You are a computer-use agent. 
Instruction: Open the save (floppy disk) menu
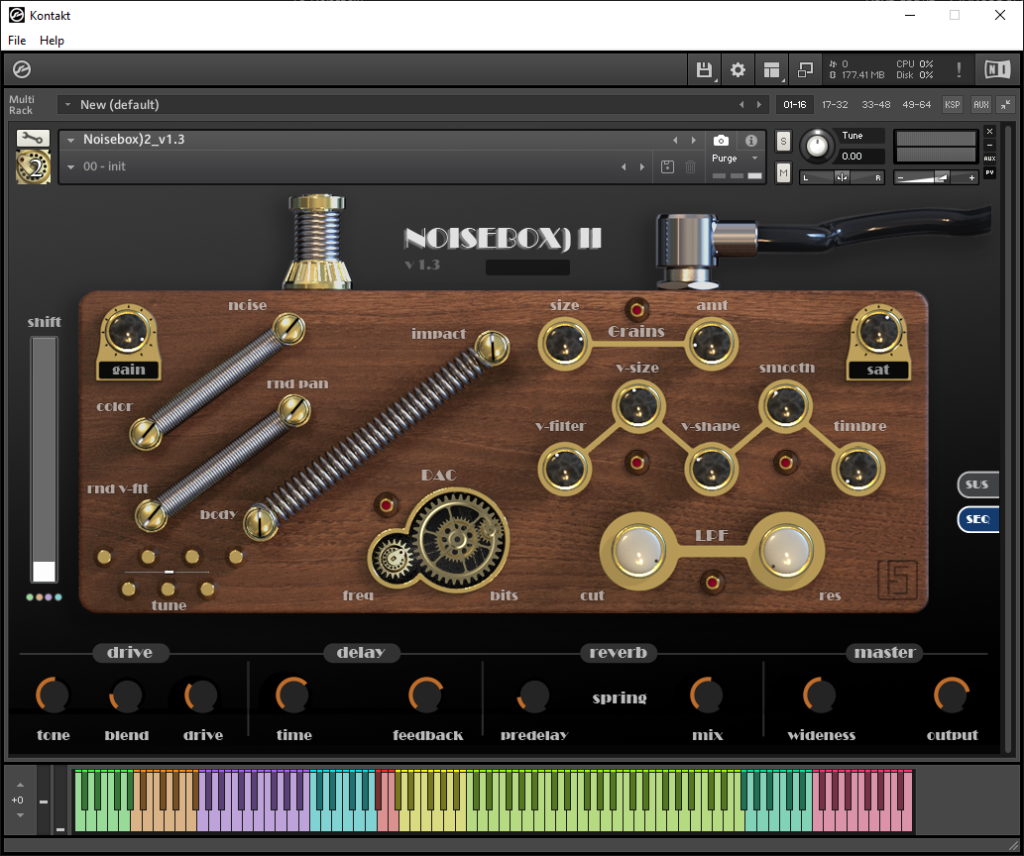[704, 70]
